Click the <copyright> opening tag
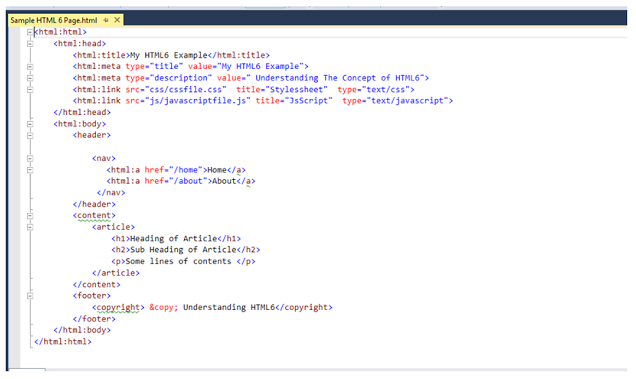 (118, 308)
